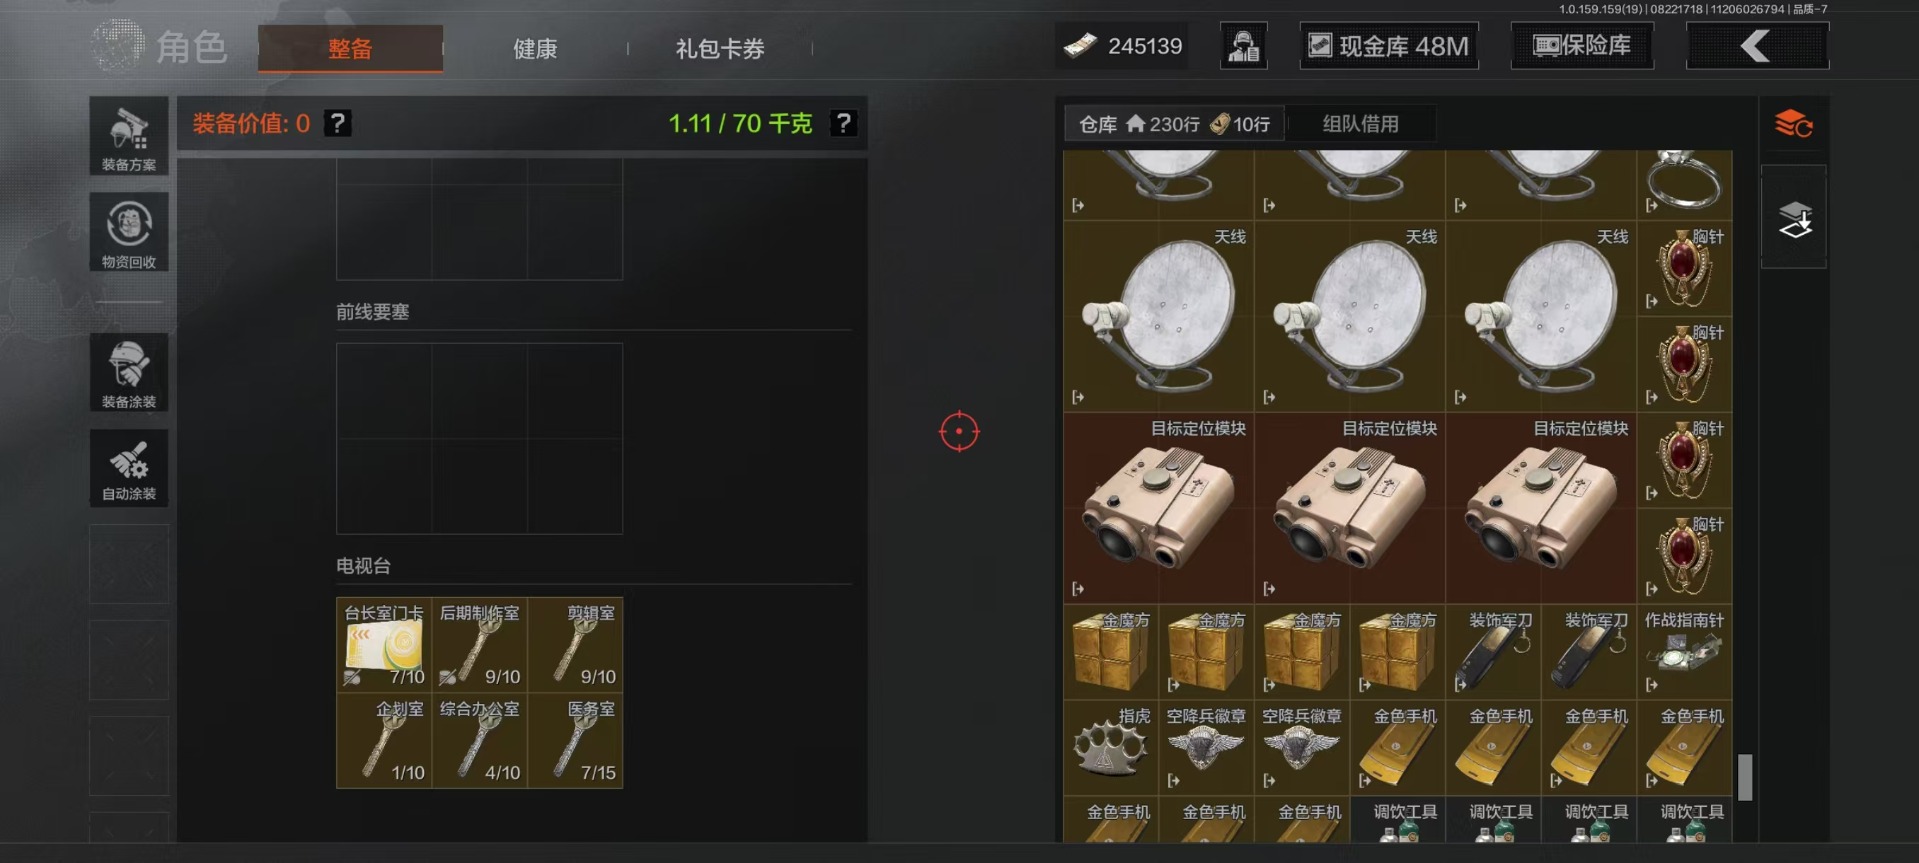Select the 医务室 key item
This screenshot has width=1919, height=863.
point(576,741)
